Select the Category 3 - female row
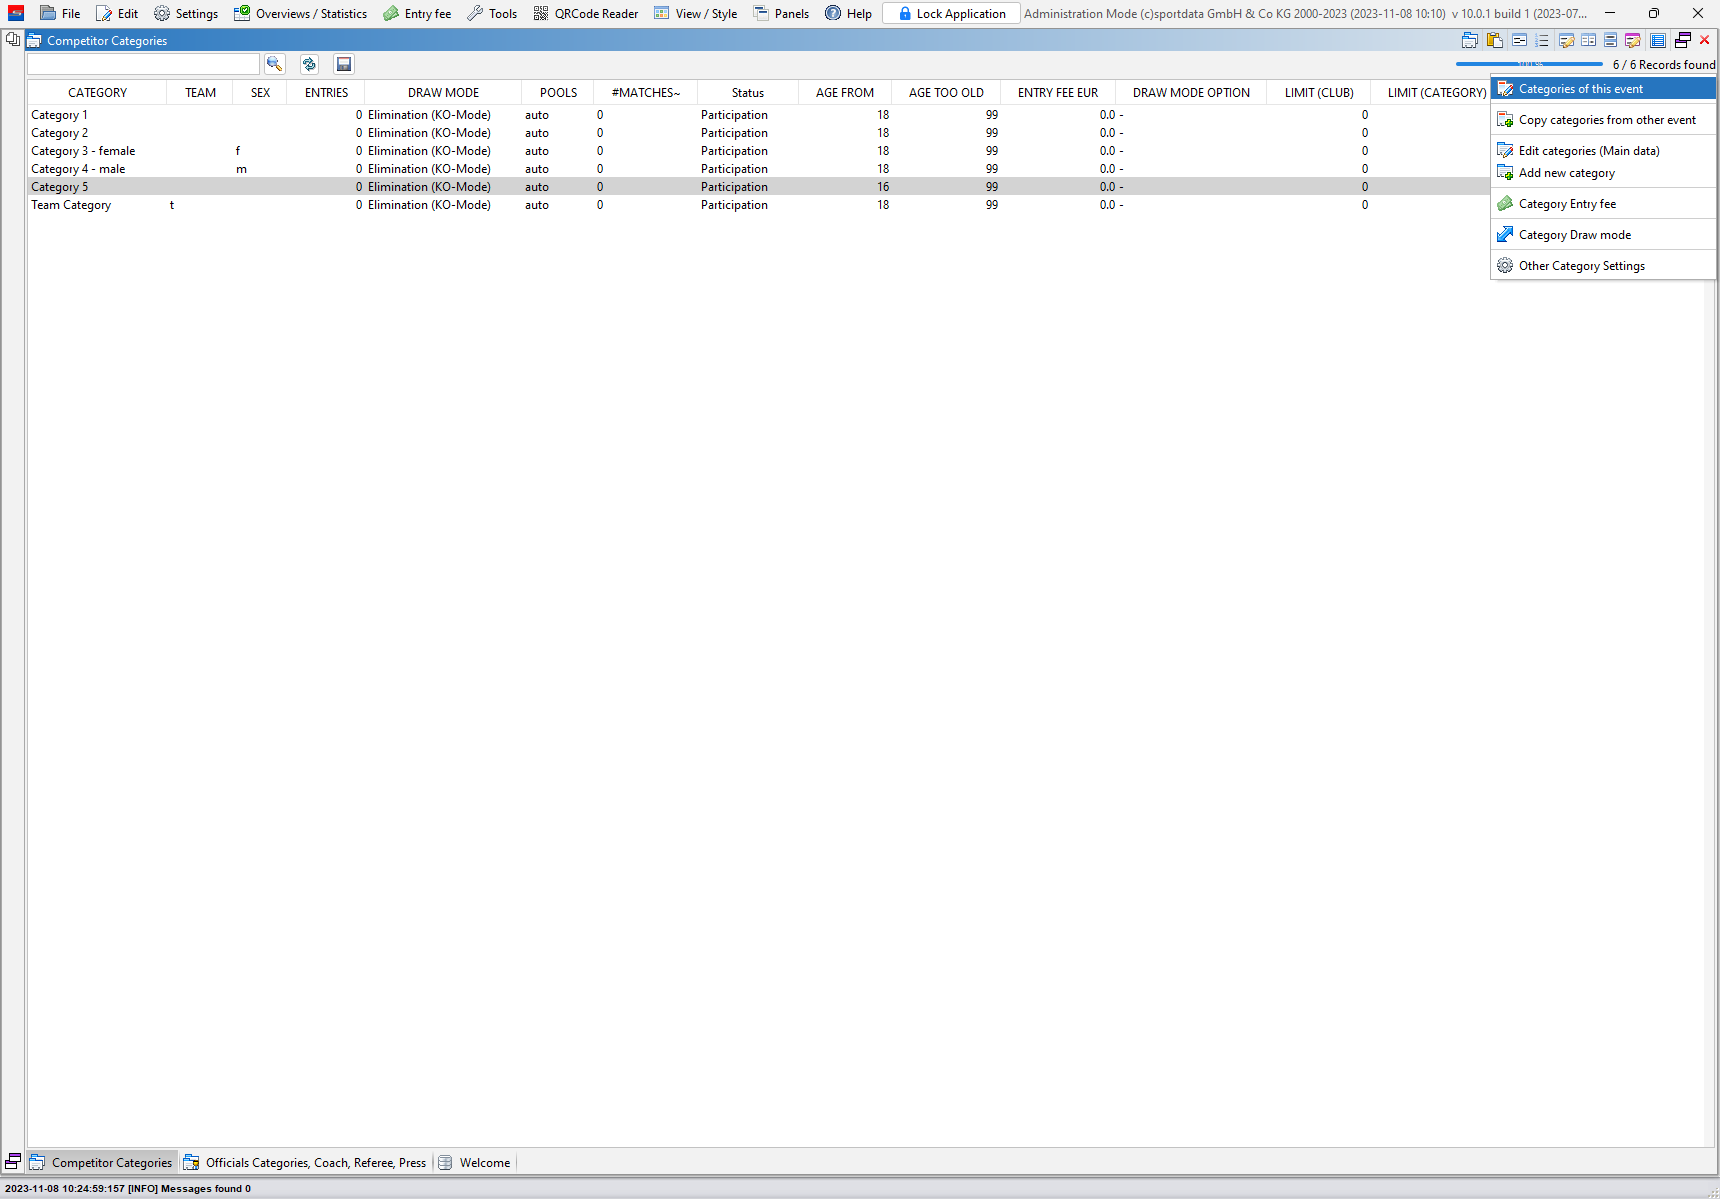 (x=758, y=151)
